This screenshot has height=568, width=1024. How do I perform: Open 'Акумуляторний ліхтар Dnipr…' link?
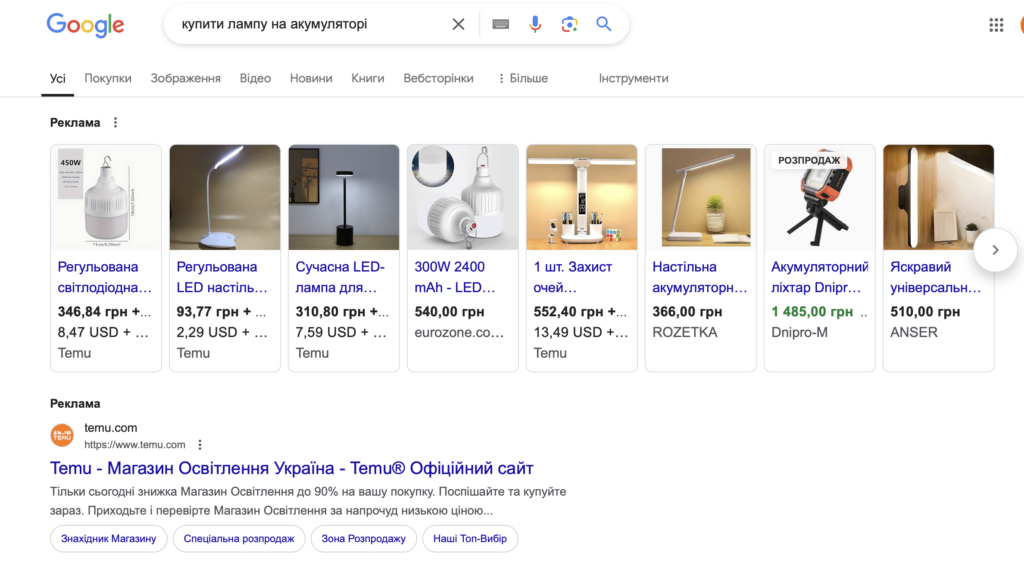coord(820,277)
